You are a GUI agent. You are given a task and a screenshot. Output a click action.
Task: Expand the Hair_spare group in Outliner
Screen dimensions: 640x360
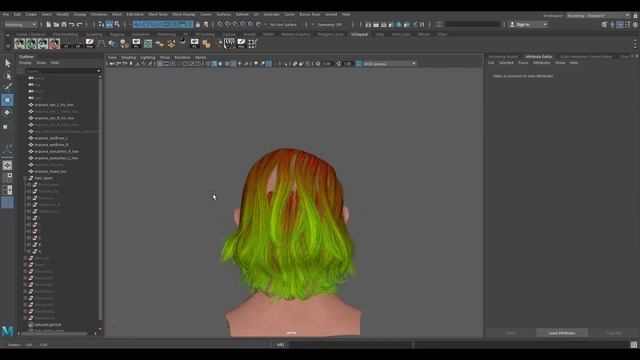pos(25,178)
